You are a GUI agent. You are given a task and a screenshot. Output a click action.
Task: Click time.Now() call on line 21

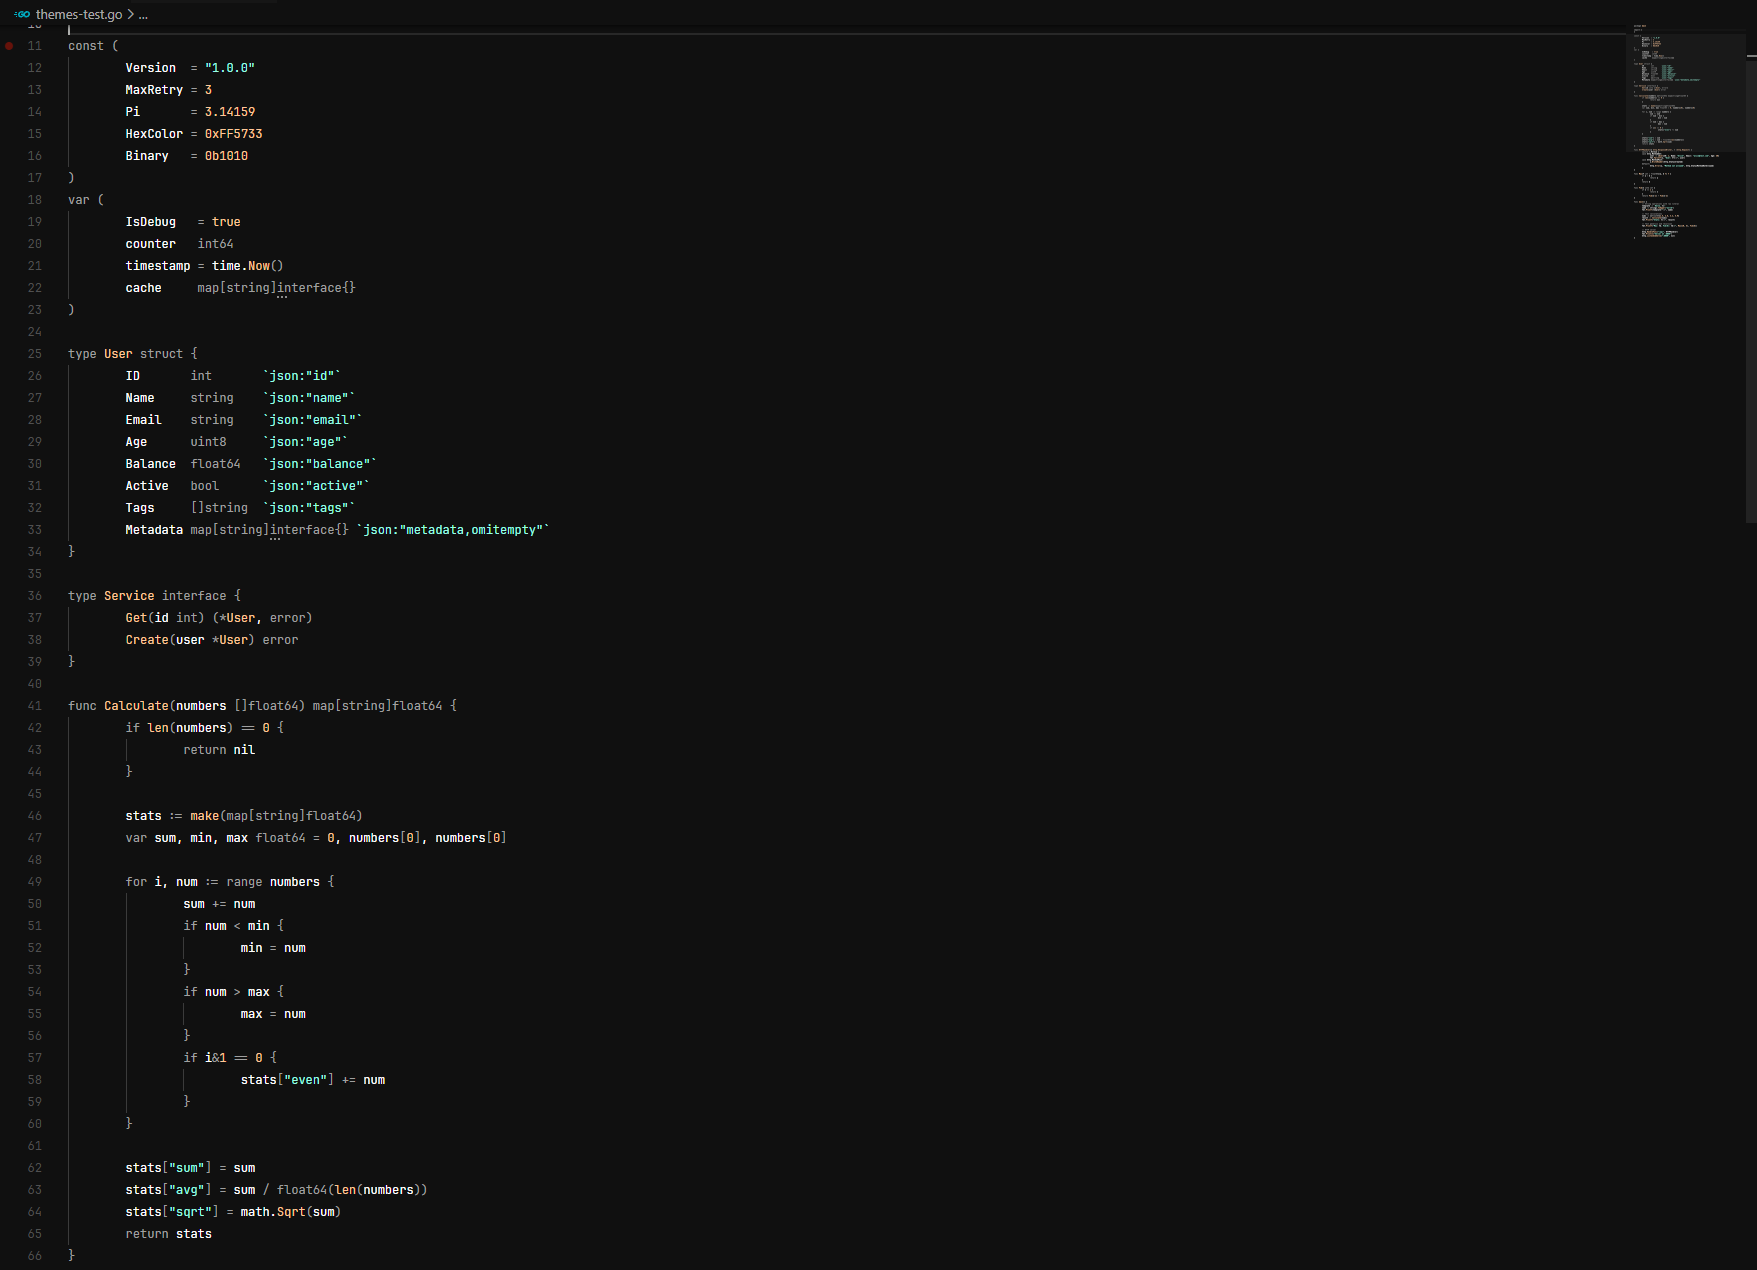click(x=247, y=266)
